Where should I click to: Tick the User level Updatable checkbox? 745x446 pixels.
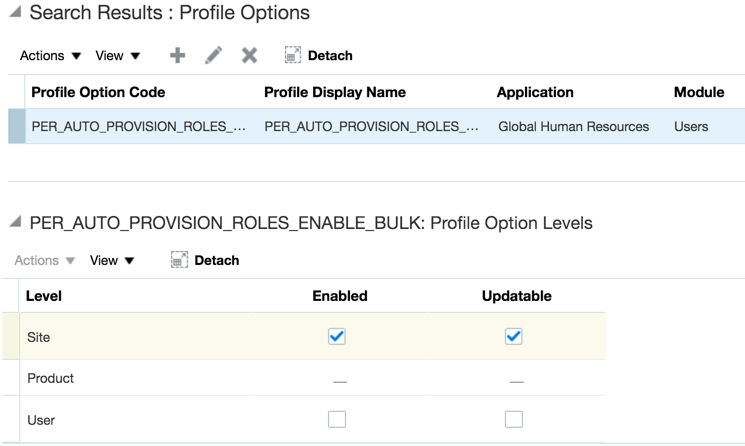[x=513, y=420]
